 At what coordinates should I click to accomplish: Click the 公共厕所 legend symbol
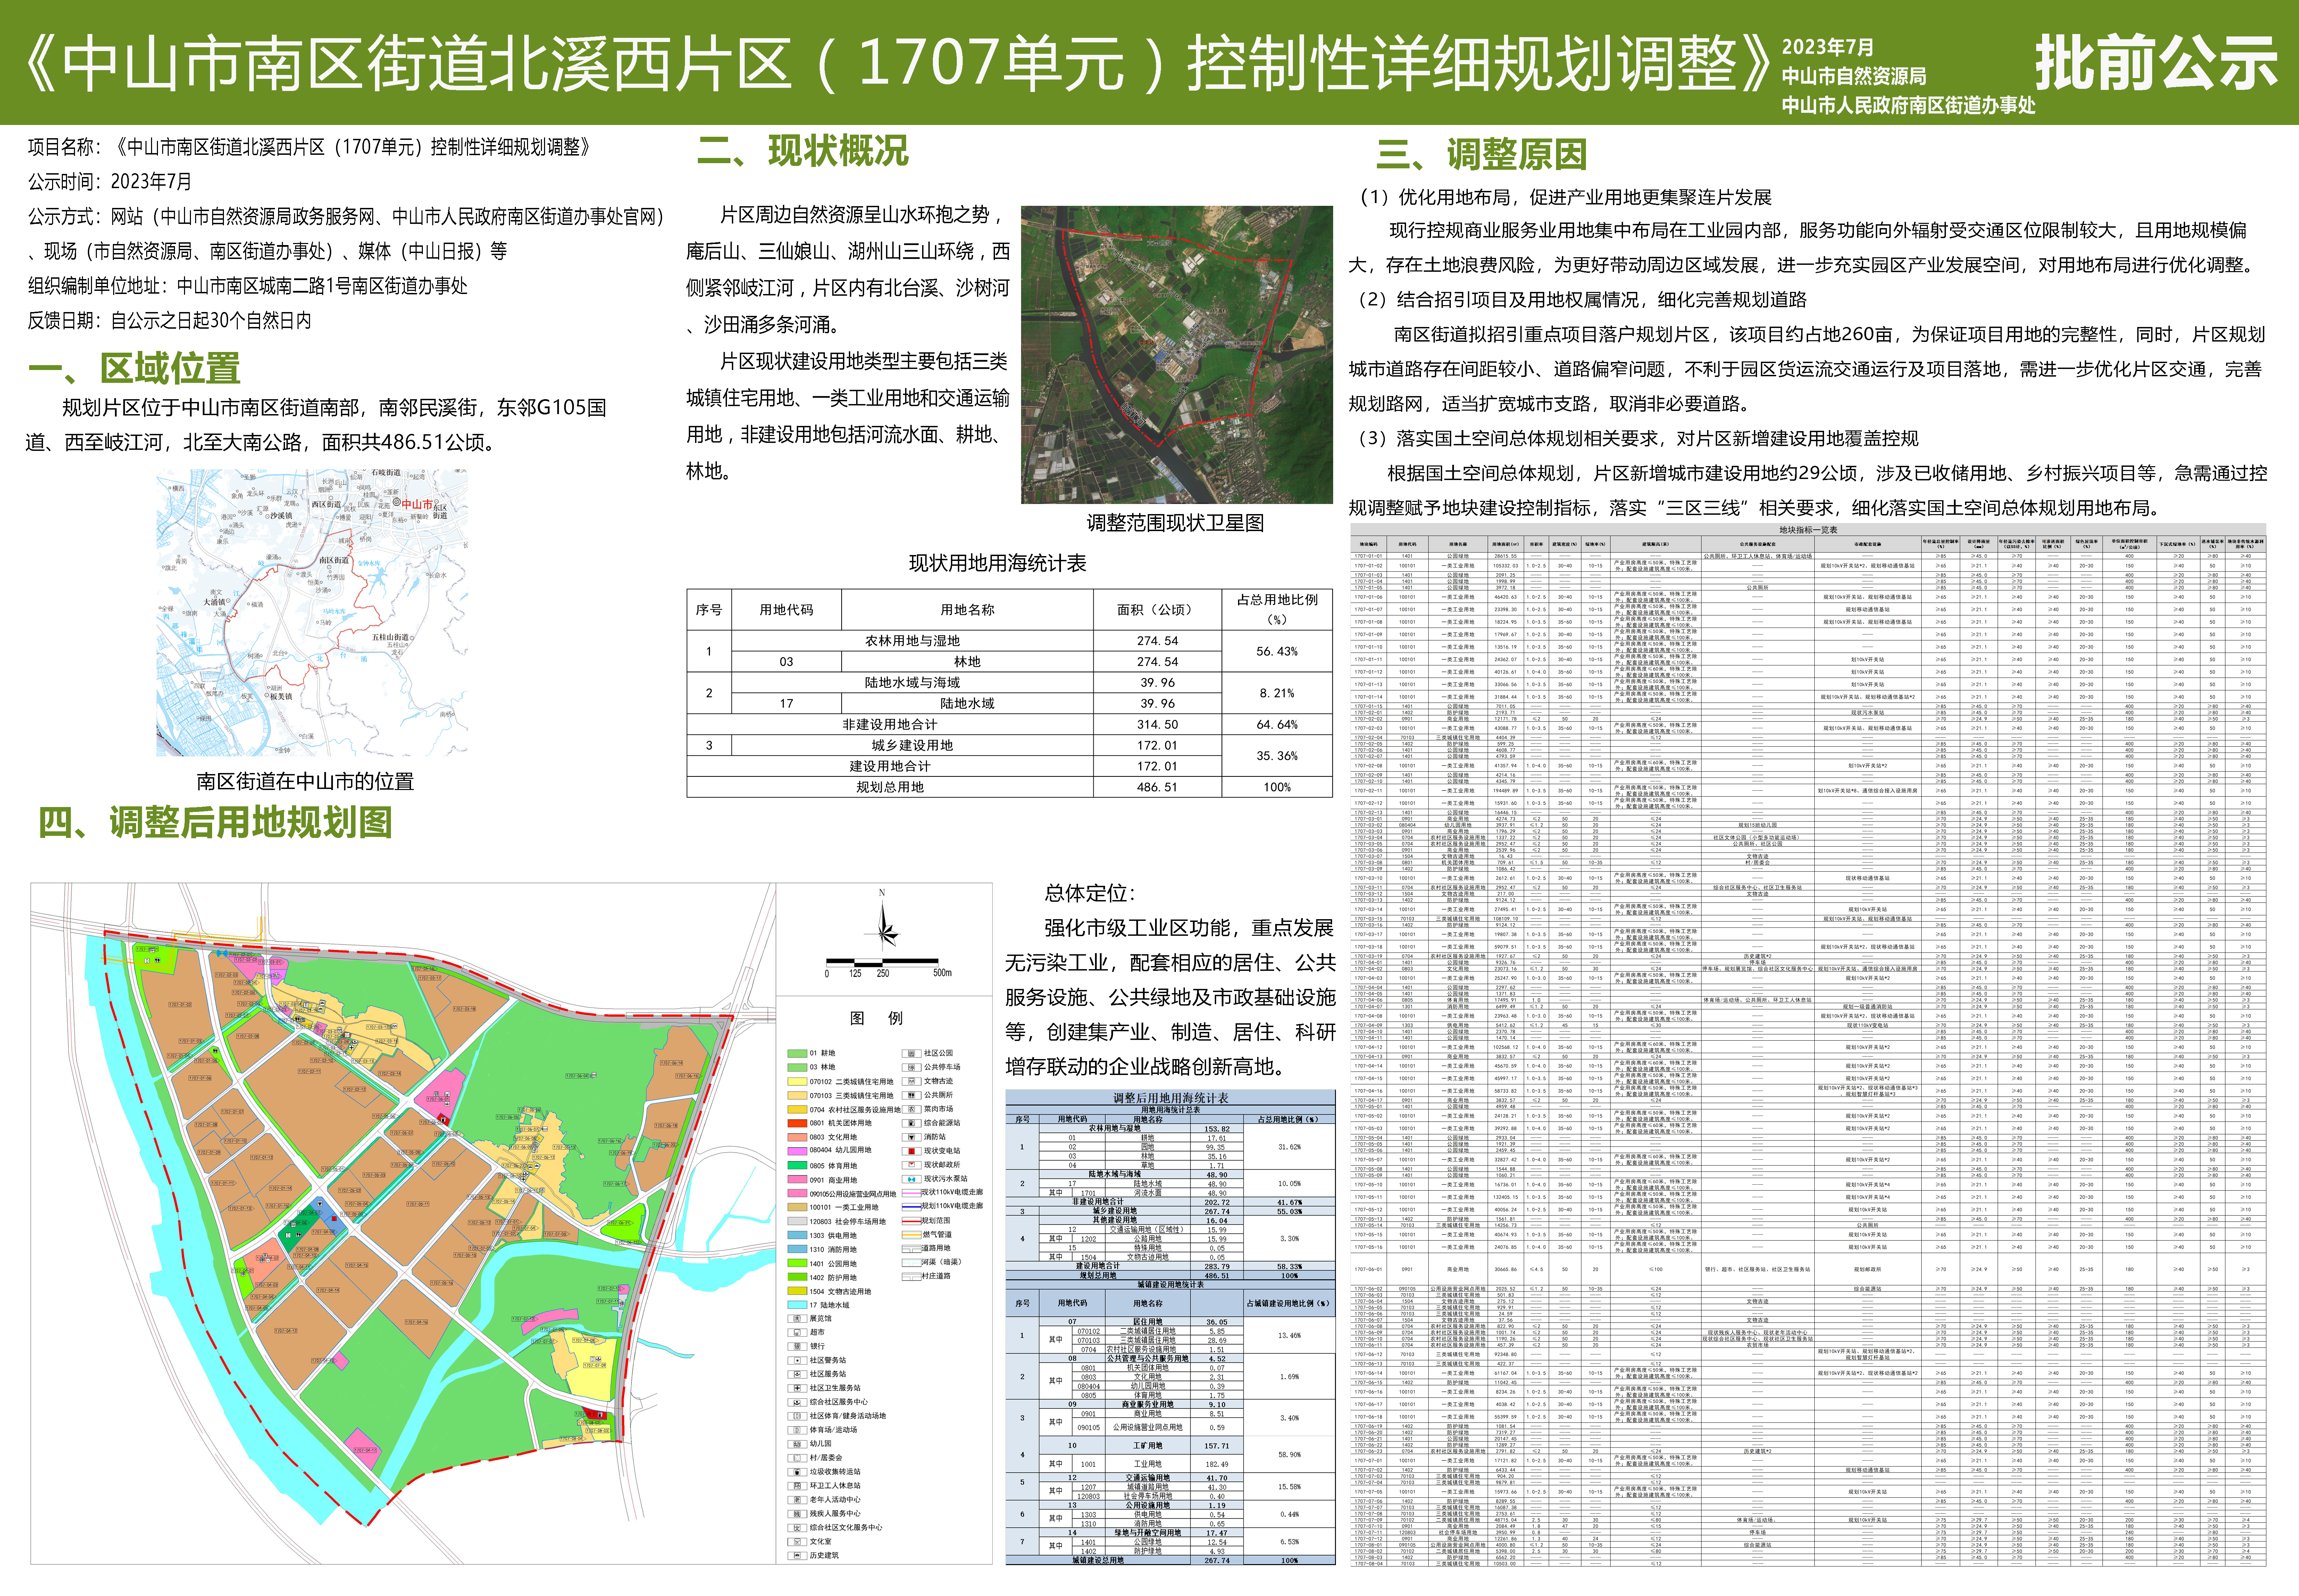tap(912, 1095)
